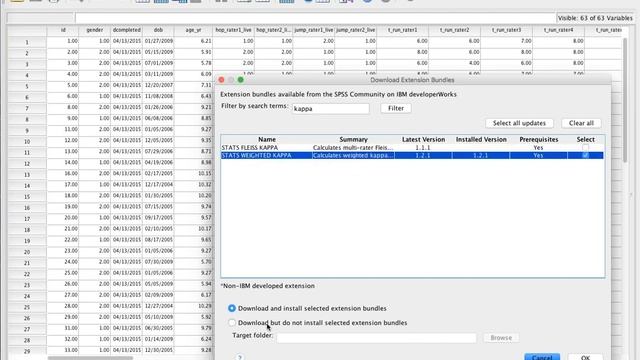Untick the Select checkbox for STATS WEIGHTED KAPPA
The height and width of the screenshot is (360, 640).
(x=585, y=156)
